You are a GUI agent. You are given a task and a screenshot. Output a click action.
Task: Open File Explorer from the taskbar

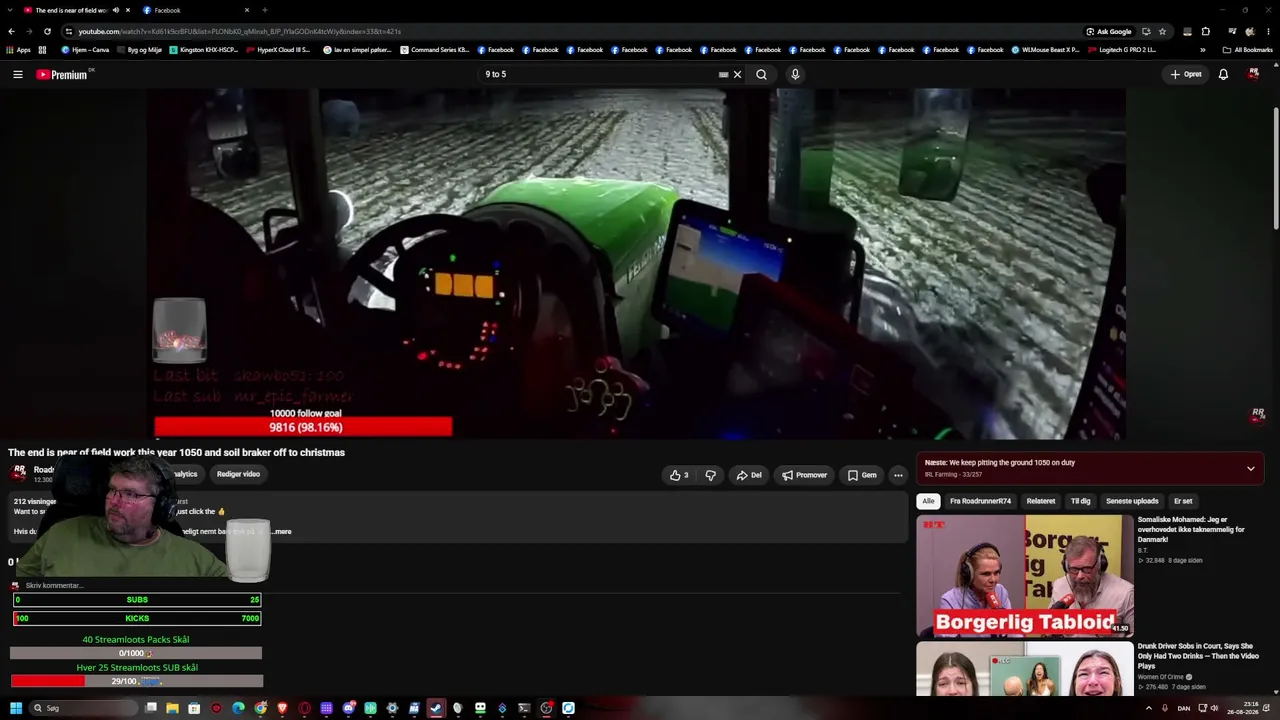pyautogui.click(x=172, y=708)
